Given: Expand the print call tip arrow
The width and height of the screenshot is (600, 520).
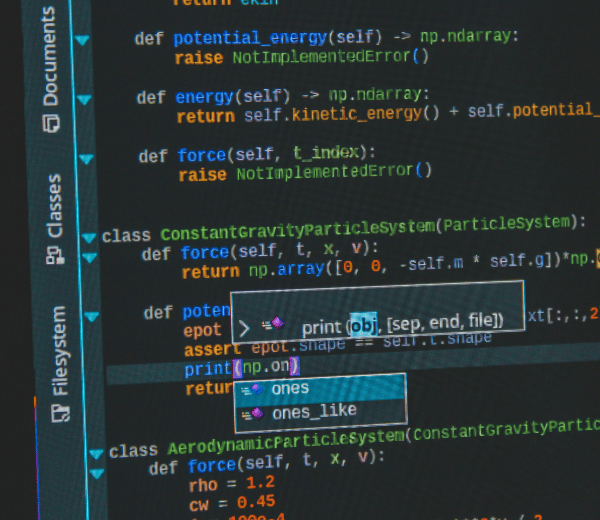Looking at the screenshot, I should pos(244,327).
